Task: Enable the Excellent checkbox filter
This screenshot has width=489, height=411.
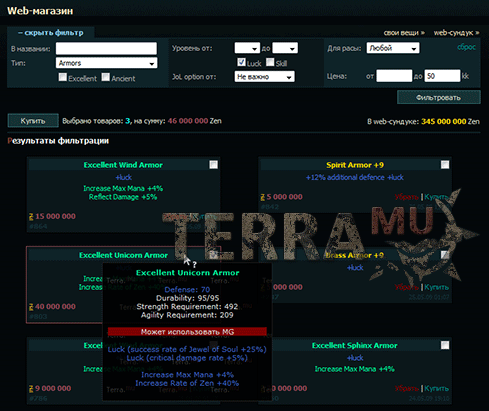Action: pos(62,77)
